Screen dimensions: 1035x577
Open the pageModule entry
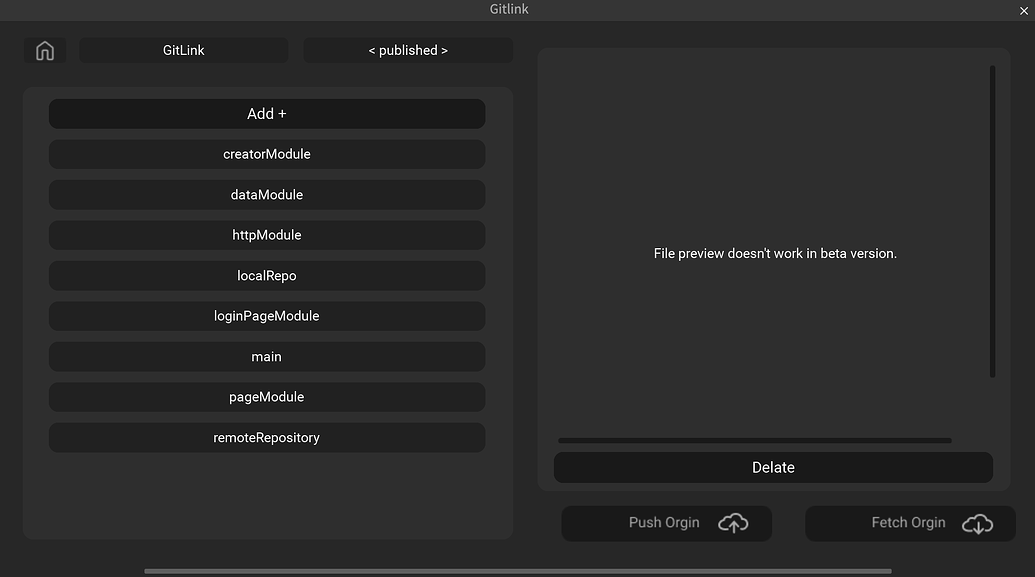click(266, 397)
